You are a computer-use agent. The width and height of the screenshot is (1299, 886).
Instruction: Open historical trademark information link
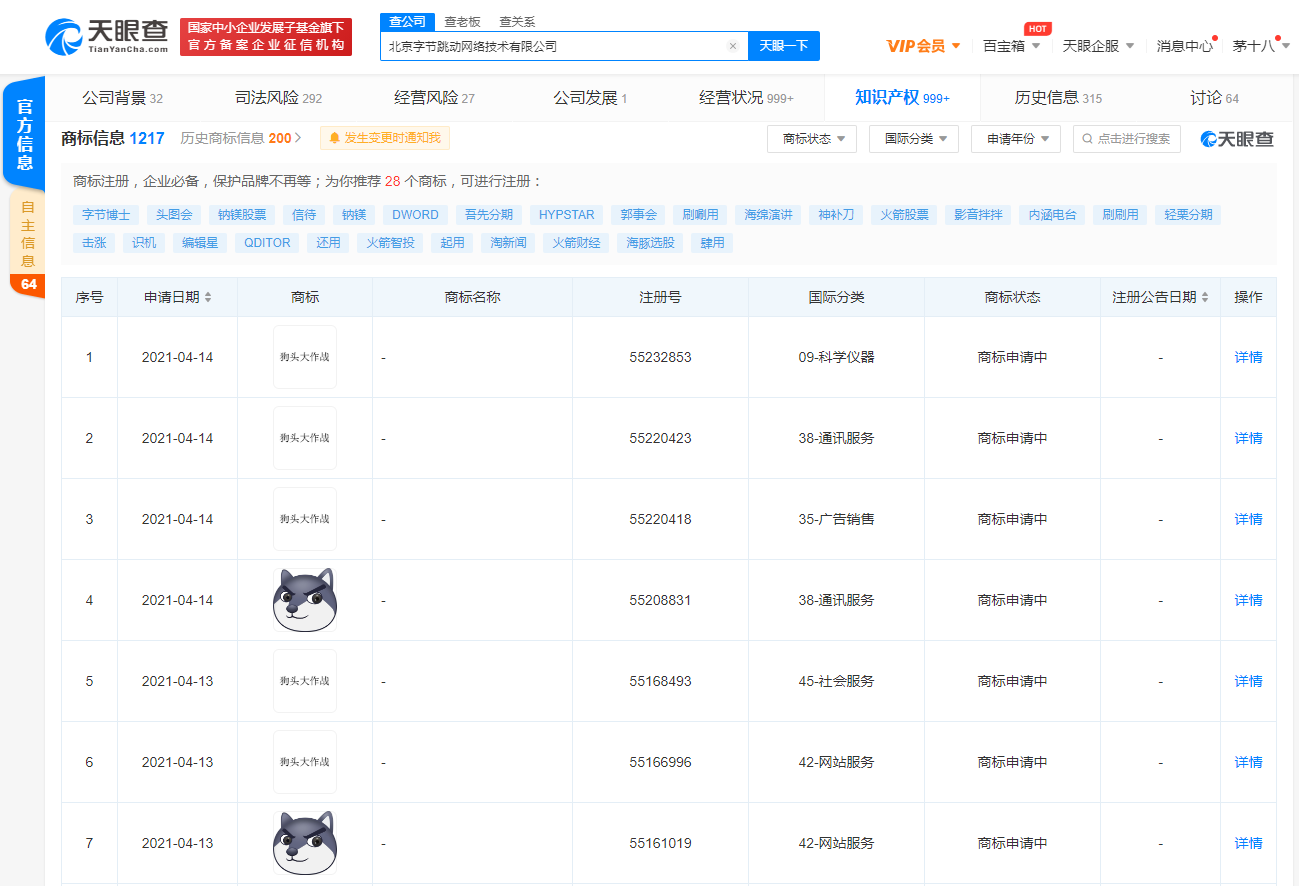coord(240,138)
